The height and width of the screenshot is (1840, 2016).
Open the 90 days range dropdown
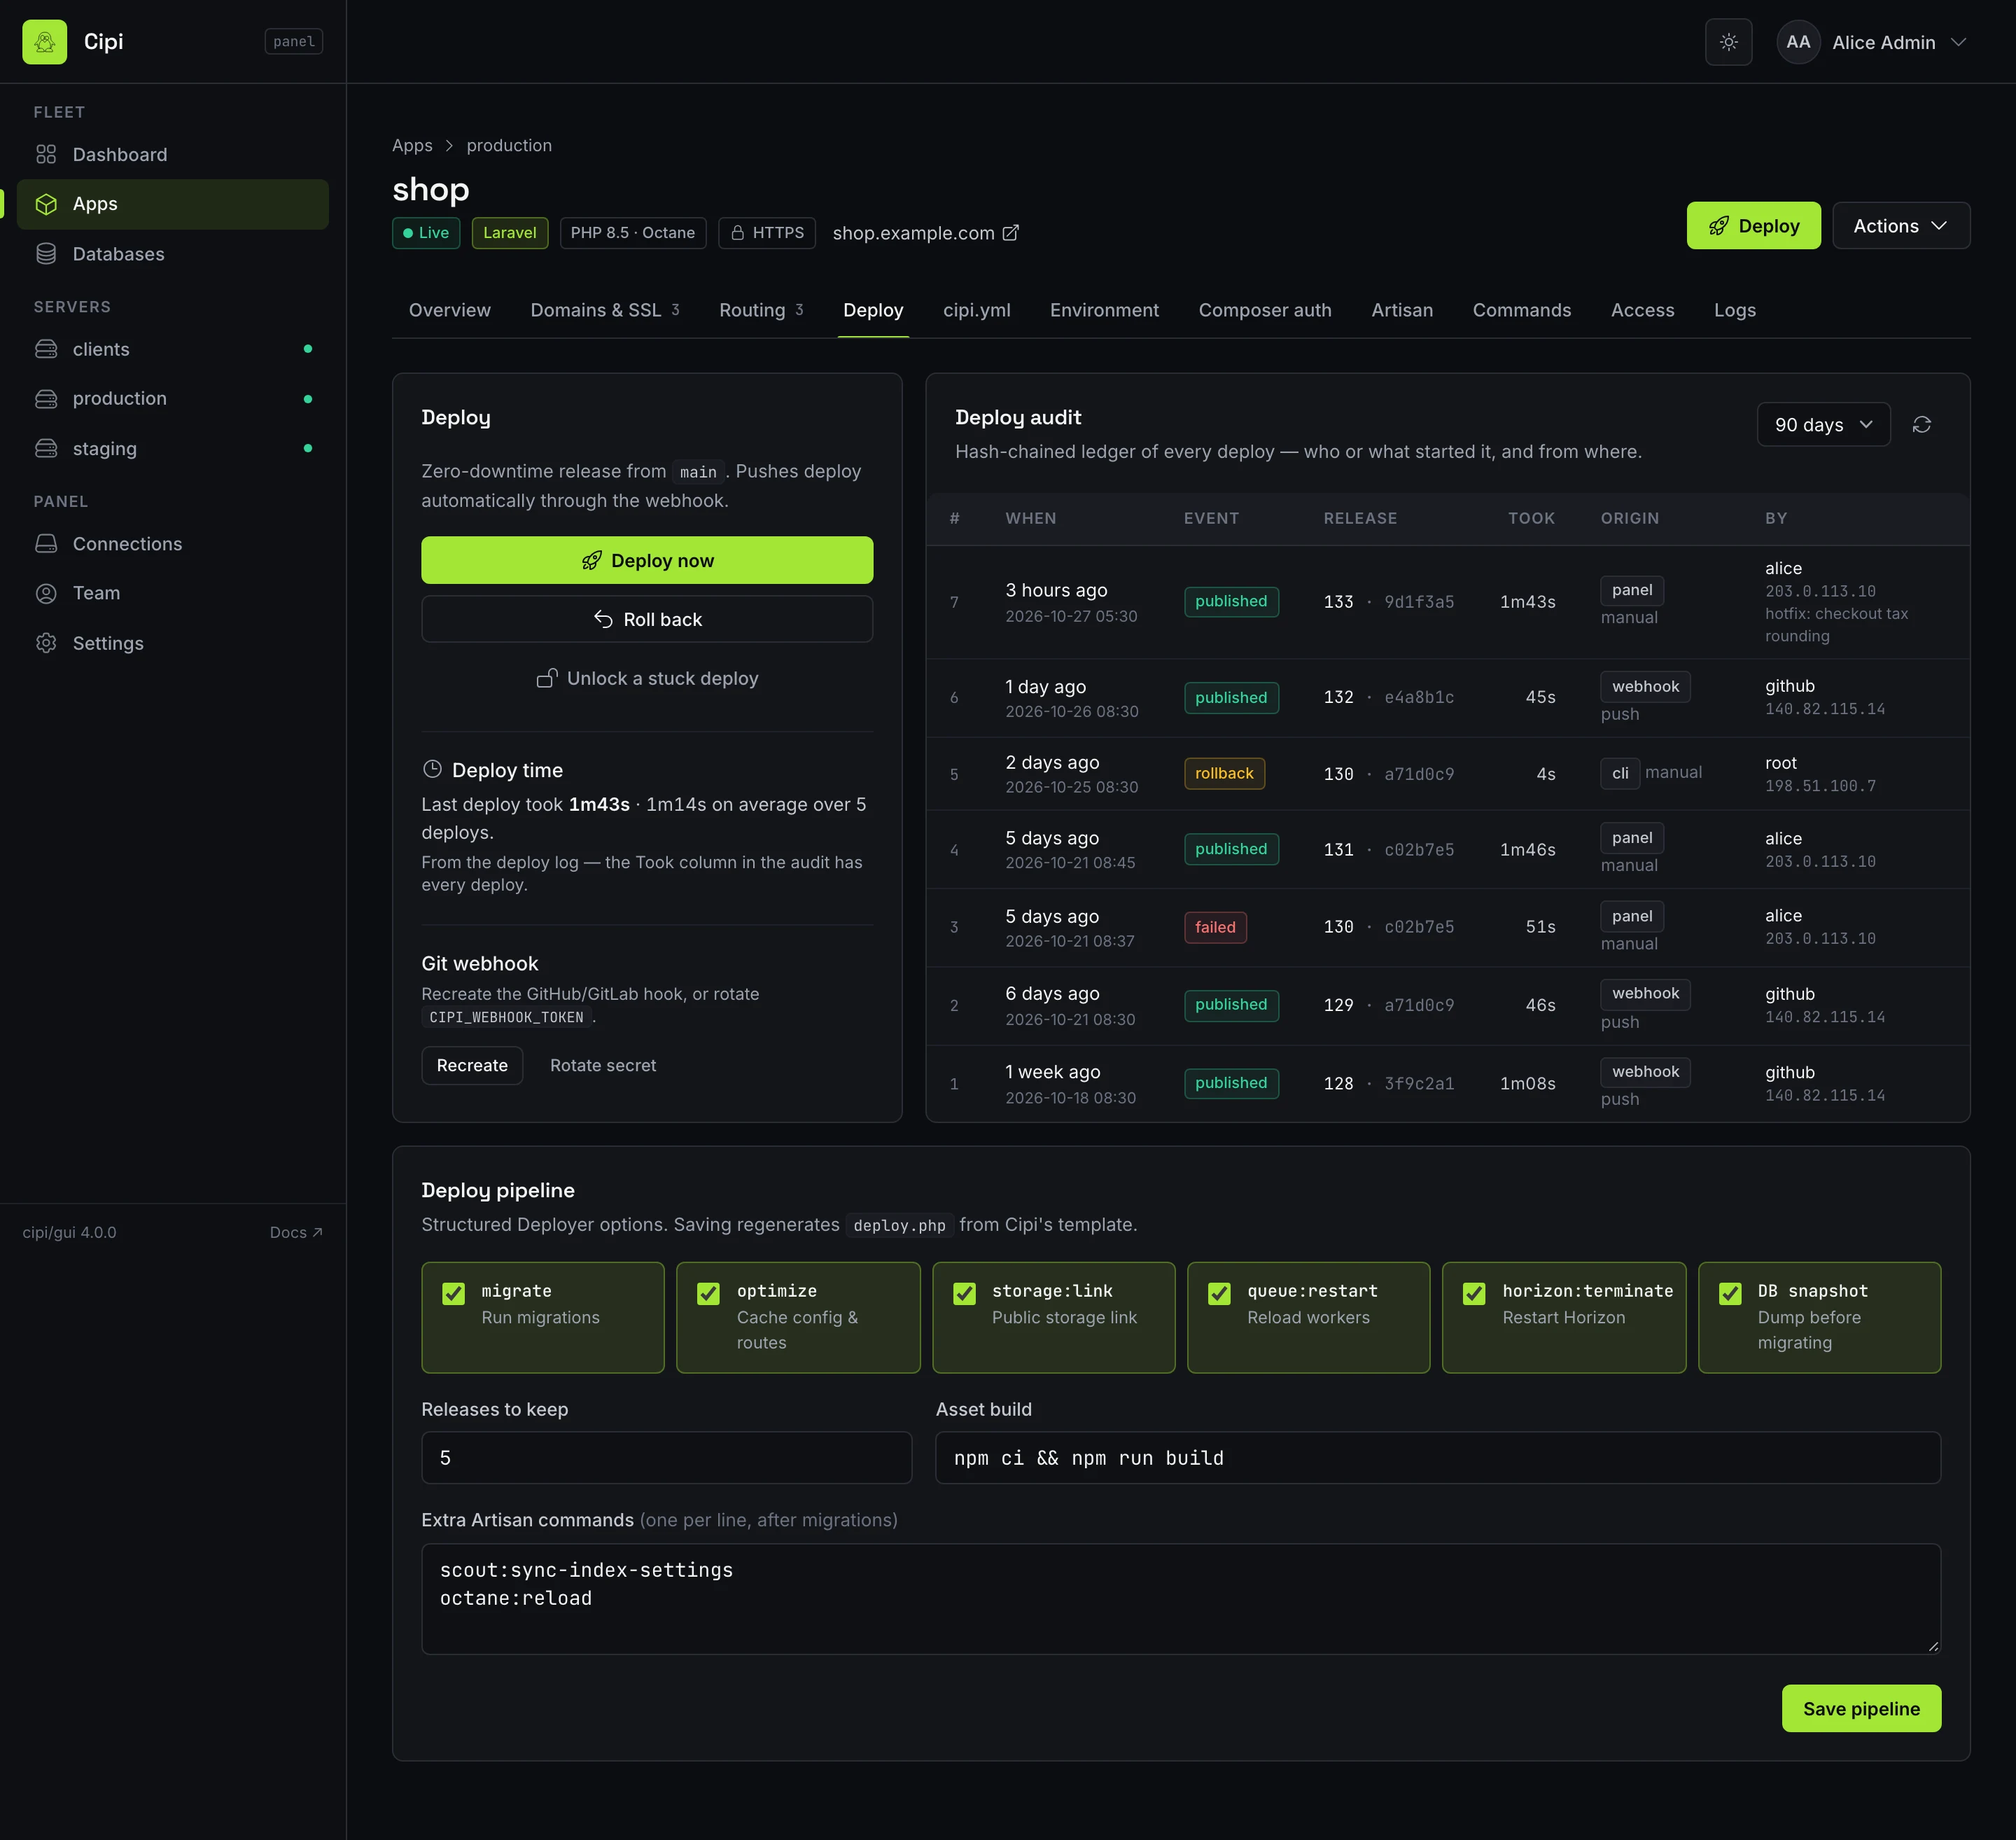(x=1823, y=425)
